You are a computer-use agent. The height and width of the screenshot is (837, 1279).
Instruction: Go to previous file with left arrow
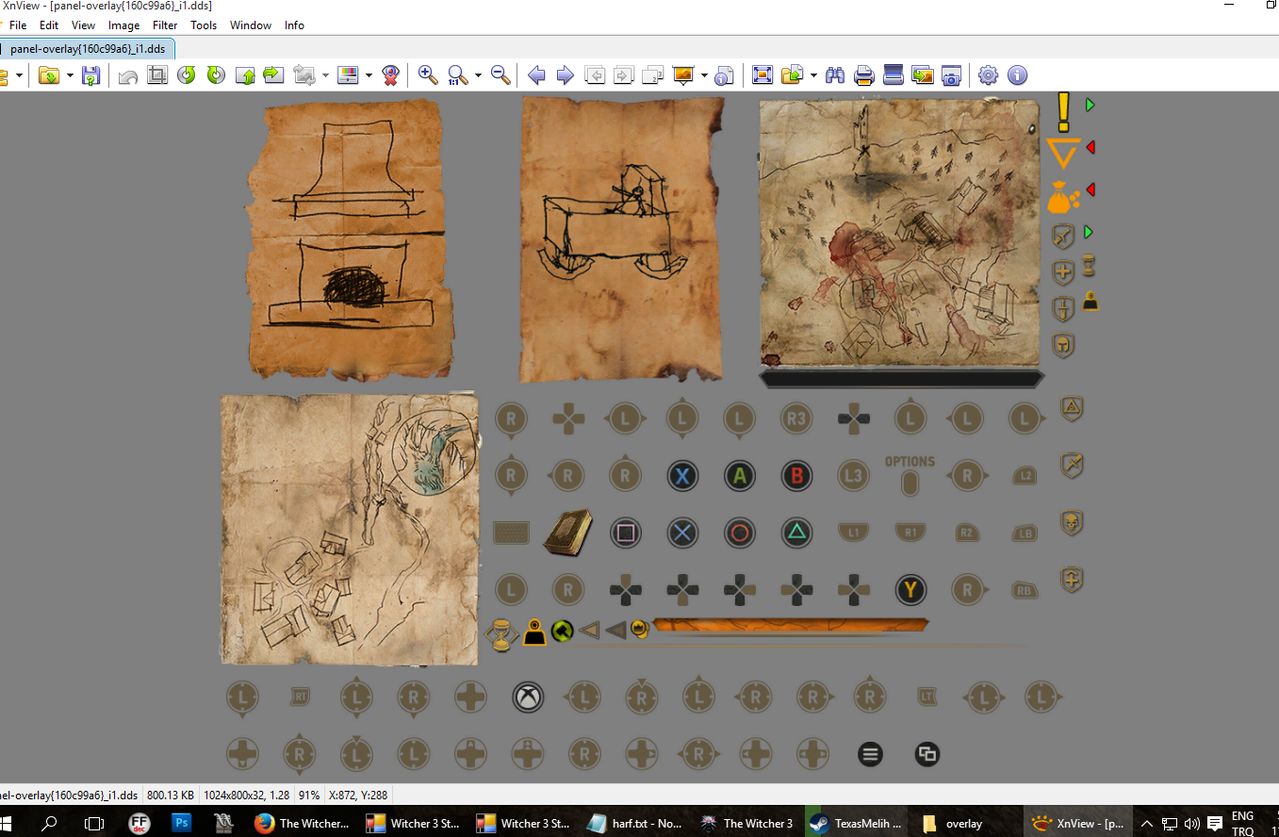click(537, 75)
